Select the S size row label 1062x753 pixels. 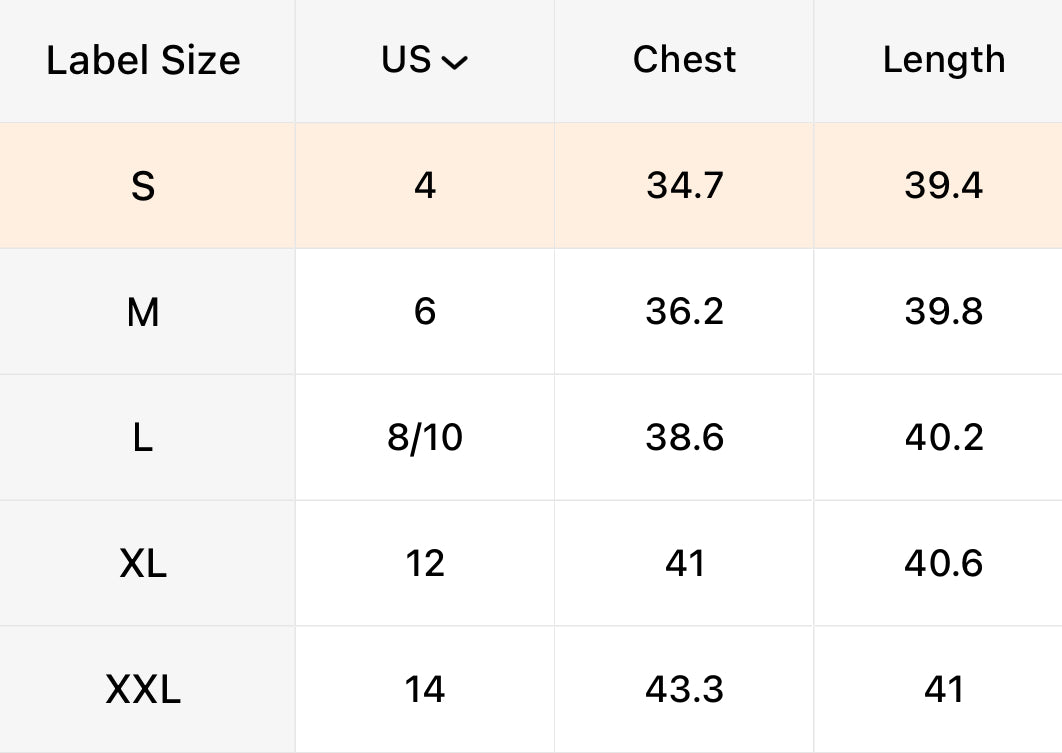pyautogui.click(x=143, y=186)
